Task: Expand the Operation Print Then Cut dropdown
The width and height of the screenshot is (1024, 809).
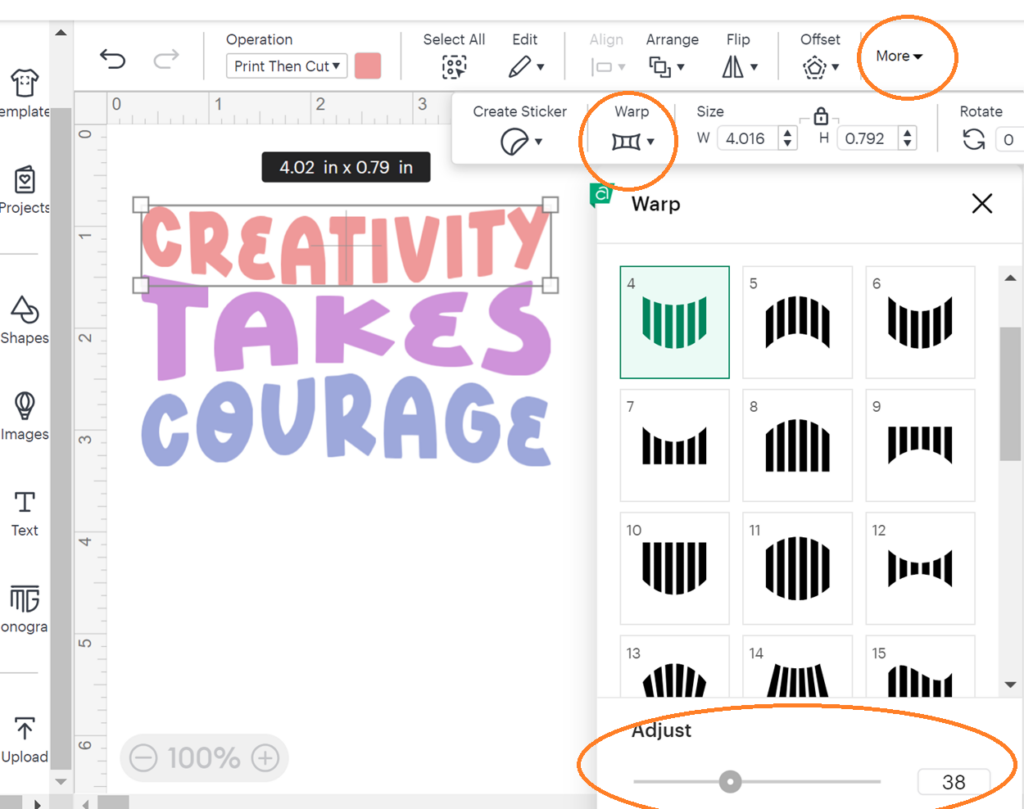Action: (x=287, y=66)
